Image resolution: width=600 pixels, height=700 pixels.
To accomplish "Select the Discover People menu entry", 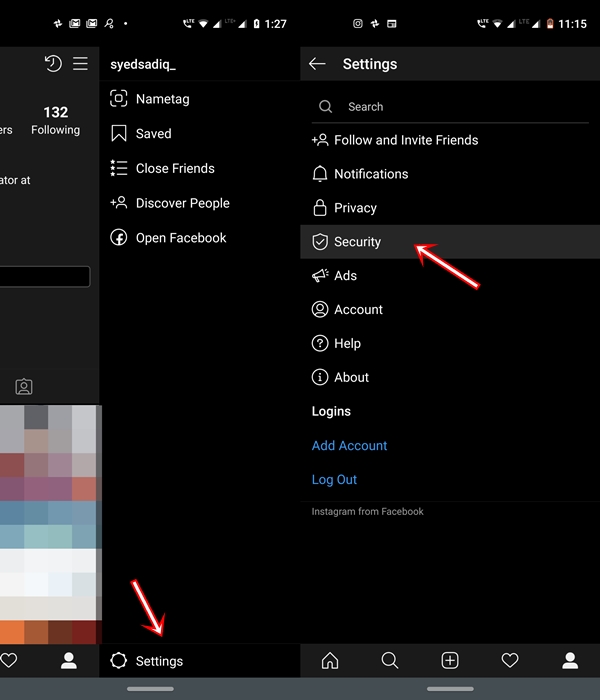I will pos(200,203).
